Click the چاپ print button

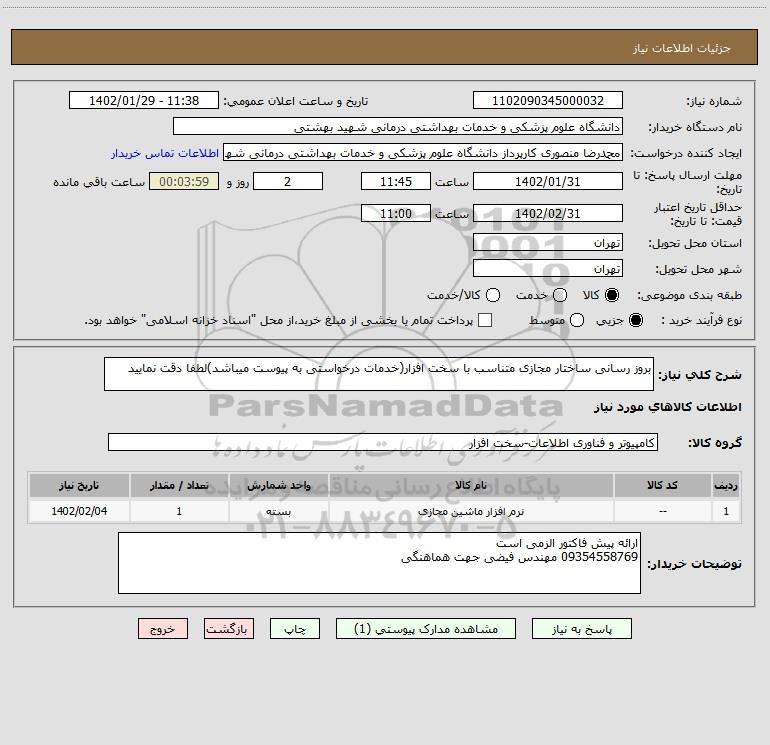(x=295, y=629)
